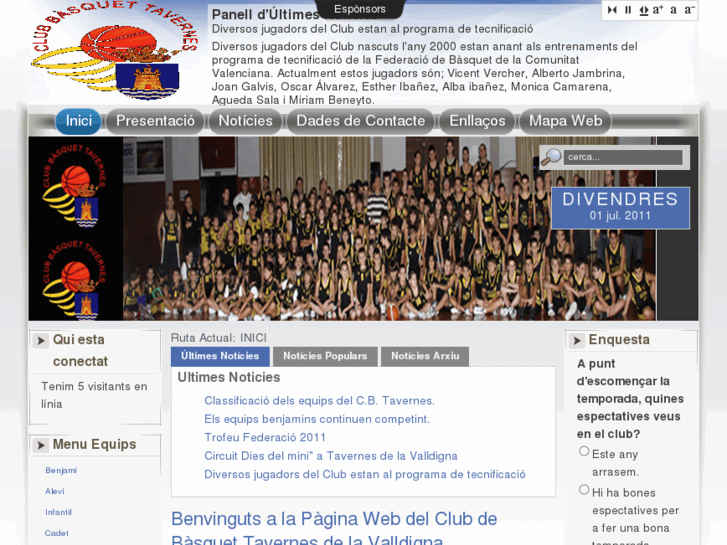
Task: Click the poll question 'A punt d'escomençar la temporada'
Action: point(630,399)
